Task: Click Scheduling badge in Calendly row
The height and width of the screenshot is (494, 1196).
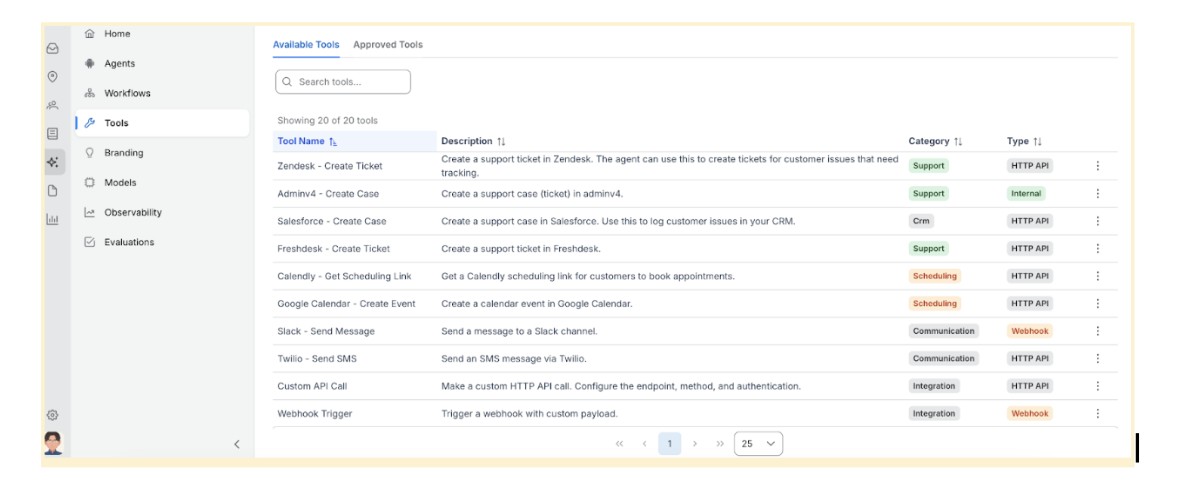Action: point(934,276)
